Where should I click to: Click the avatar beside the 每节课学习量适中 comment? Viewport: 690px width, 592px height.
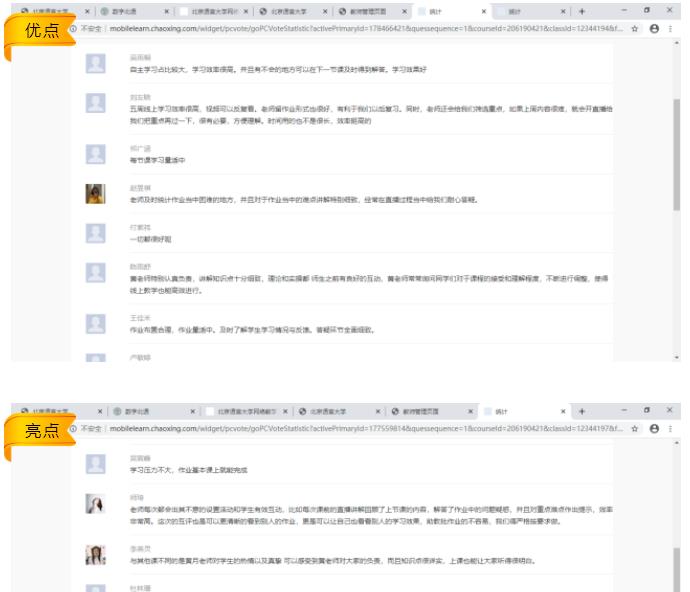96,154
